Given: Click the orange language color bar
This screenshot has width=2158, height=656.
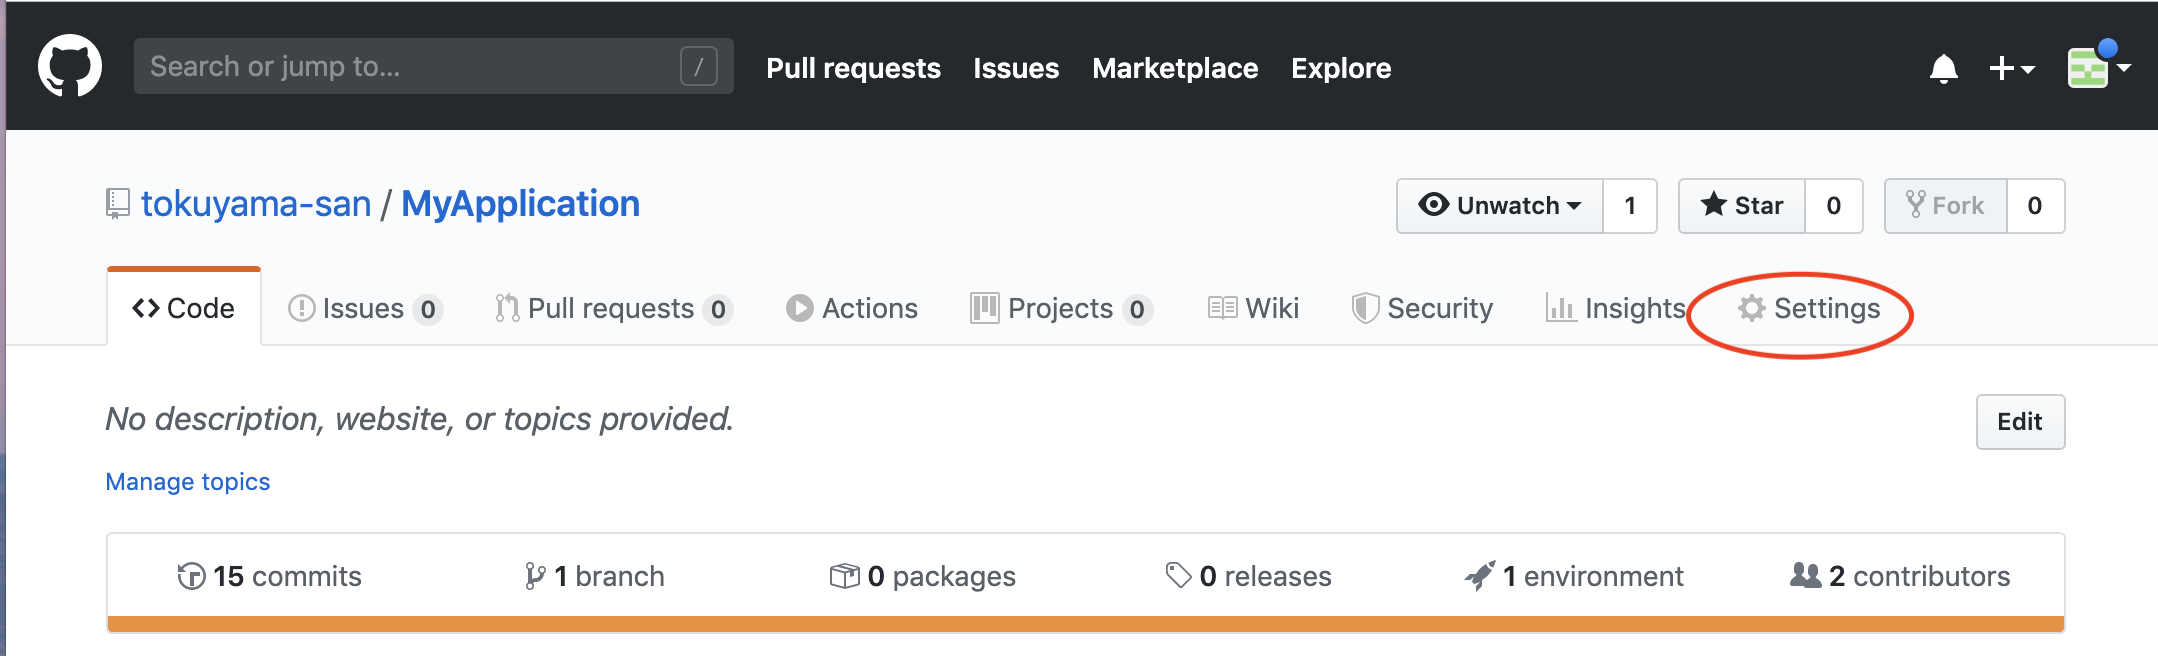Looking at the screenshot, I should pyautogui.click(x=1085, y=624).
